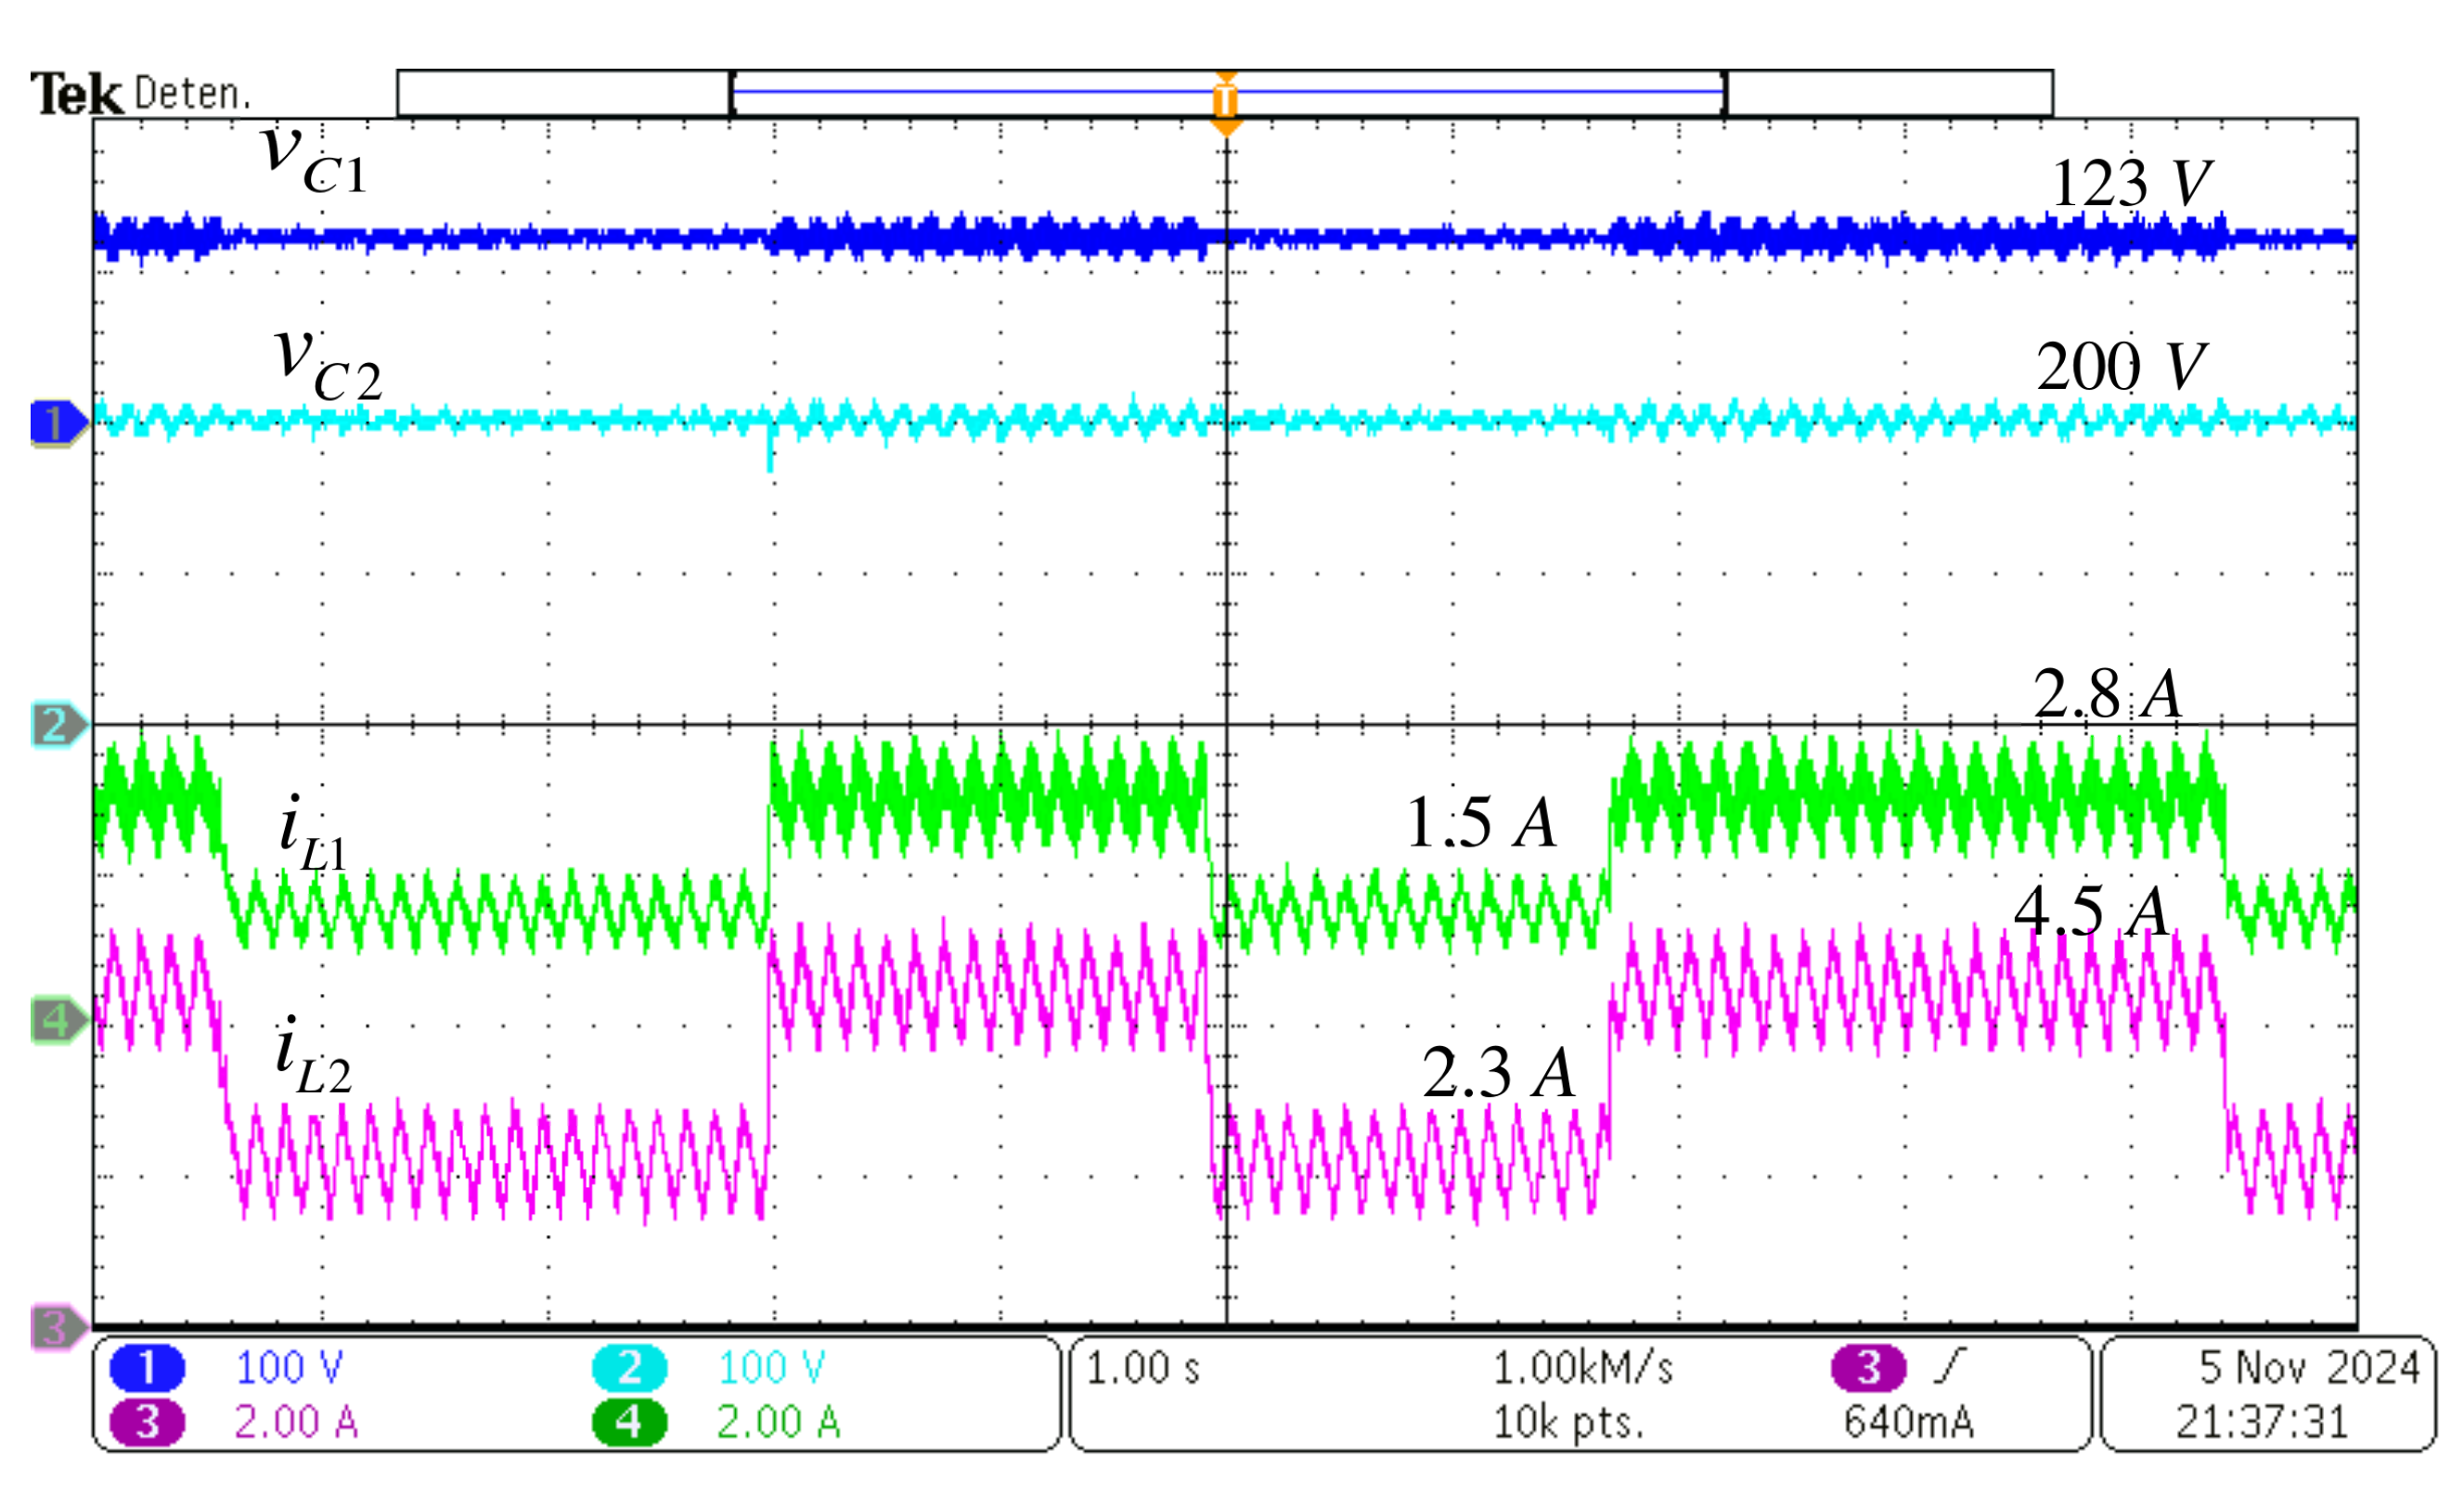Click the 'Deten.' acquisition status
The image size is (2464, 1485).
192,94
